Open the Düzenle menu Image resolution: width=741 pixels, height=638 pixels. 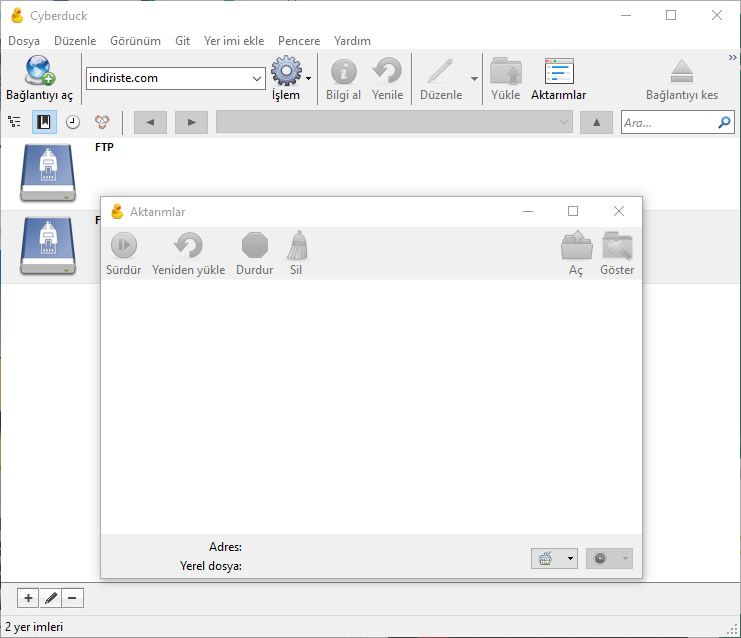coord(75,41)
